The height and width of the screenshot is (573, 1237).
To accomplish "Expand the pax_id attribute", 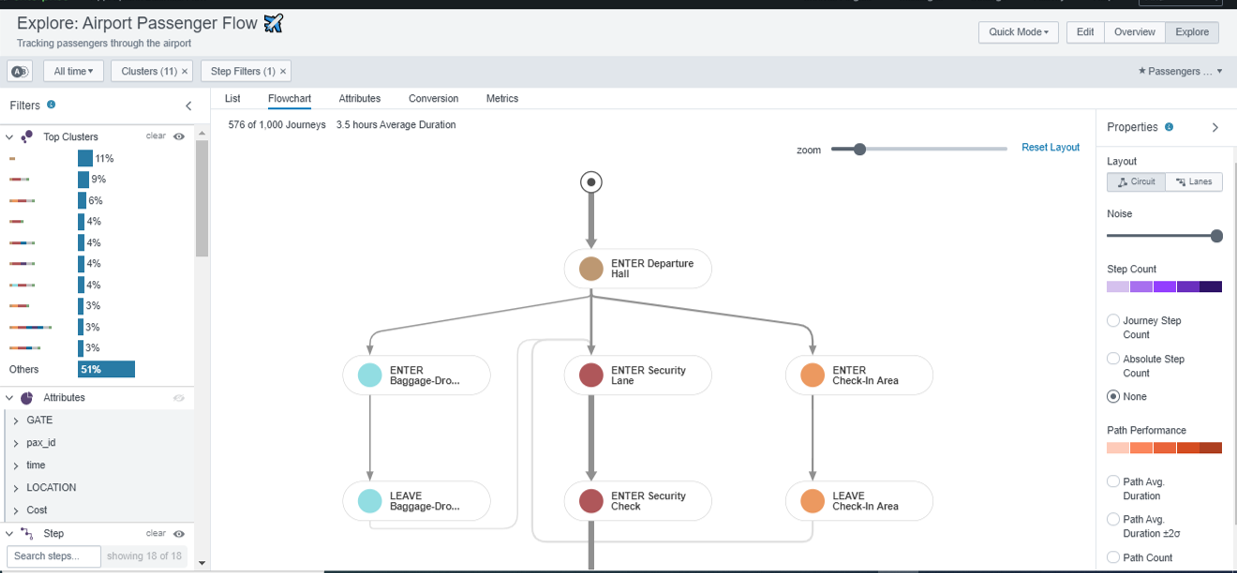I will click(16, 443).
